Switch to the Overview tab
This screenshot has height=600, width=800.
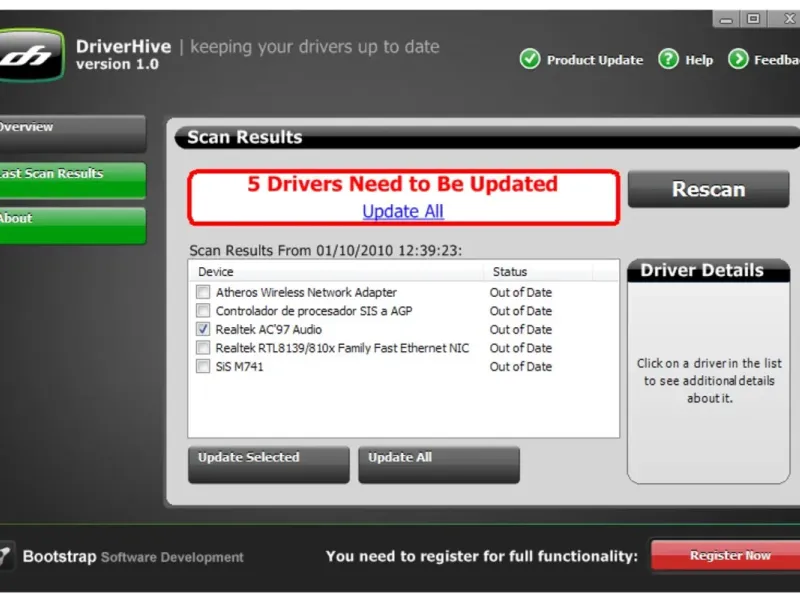pyautogui.click(x=72, y=134)
